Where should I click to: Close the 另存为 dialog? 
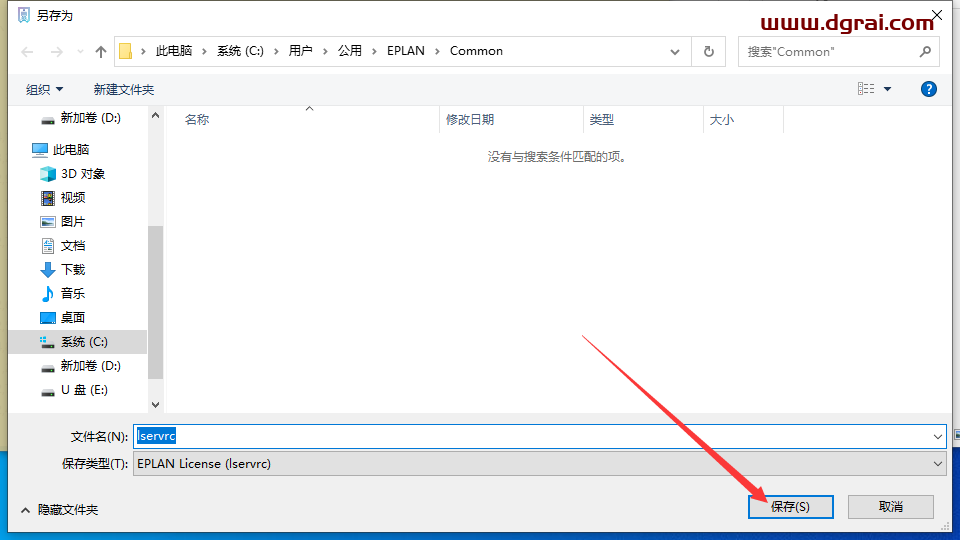(x=937, y=15)
